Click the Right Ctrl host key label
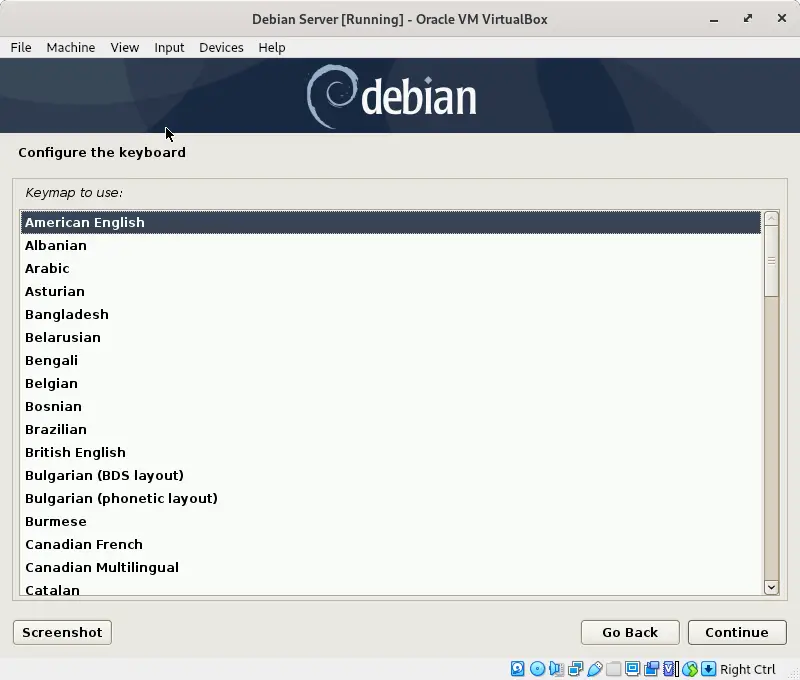This screenshot has height=680, width=800. click(x=747, y=669)
